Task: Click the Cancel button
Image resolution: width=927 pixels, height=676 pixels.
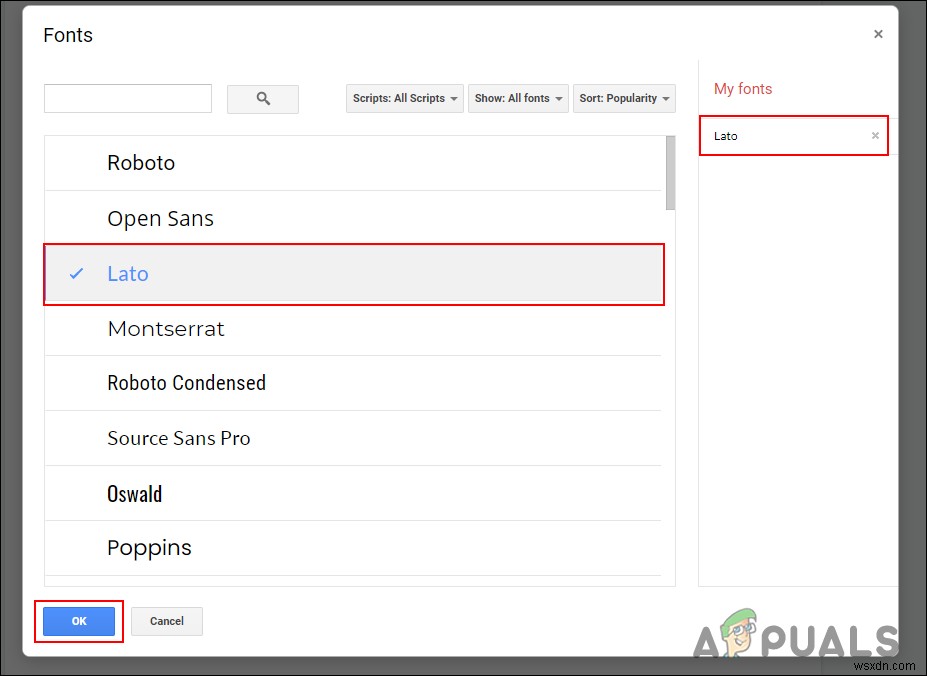Action: point(167,621)
